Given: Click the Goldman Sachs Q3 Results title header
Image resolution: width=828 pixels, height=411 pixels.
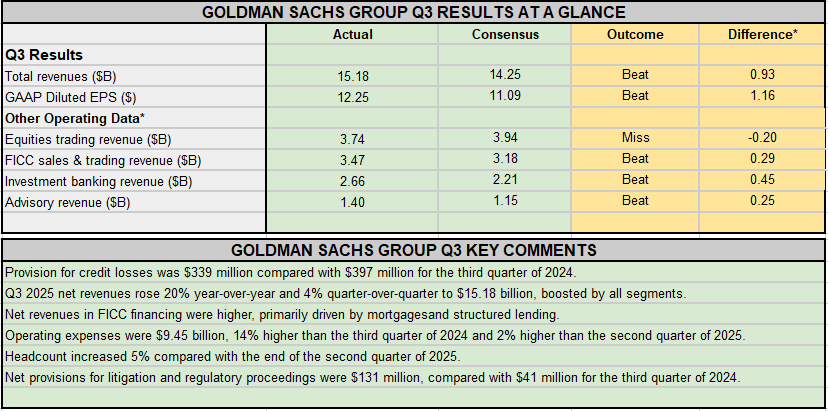Looking at the screenshot, I should pos(413,12).
